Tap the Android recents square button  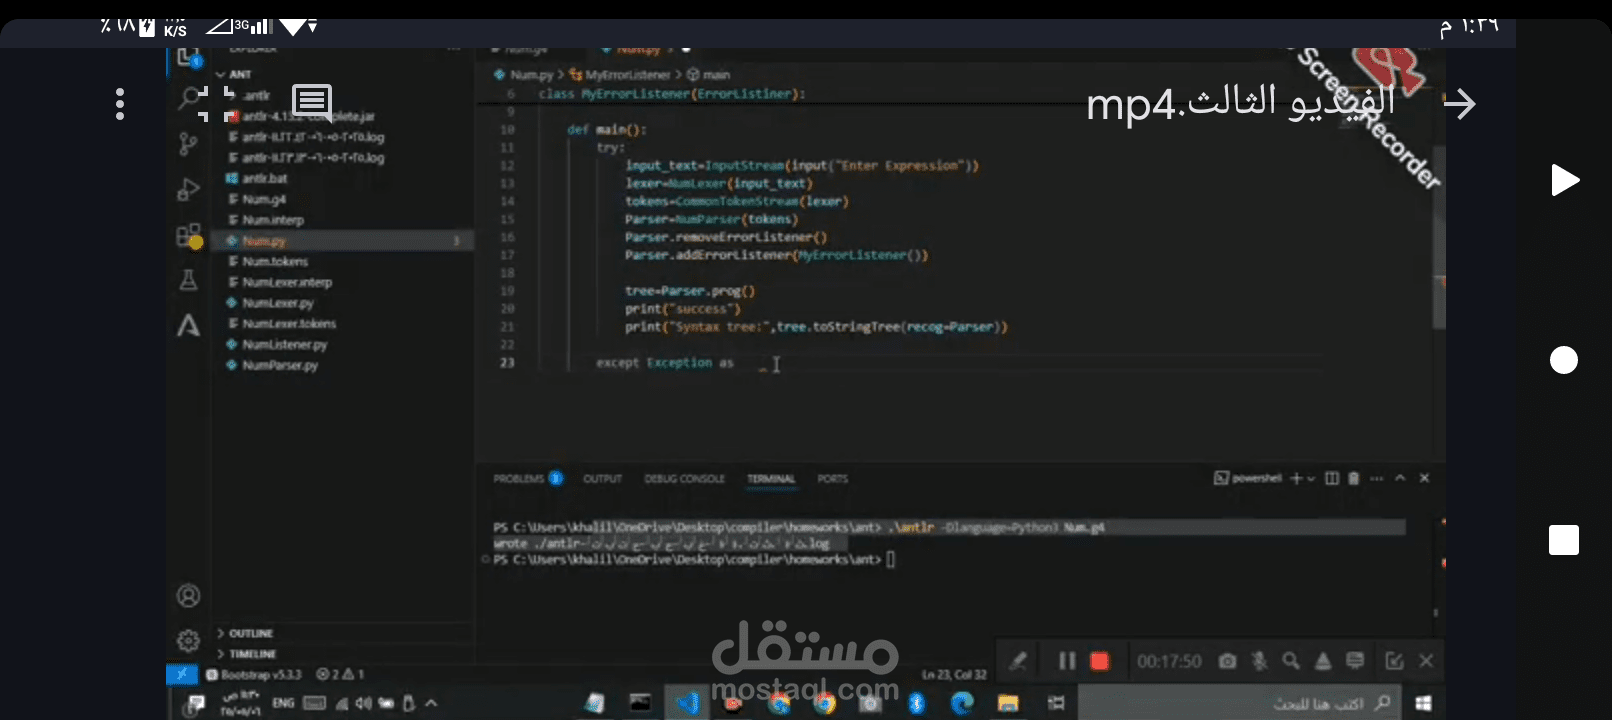pos(1564,540)
